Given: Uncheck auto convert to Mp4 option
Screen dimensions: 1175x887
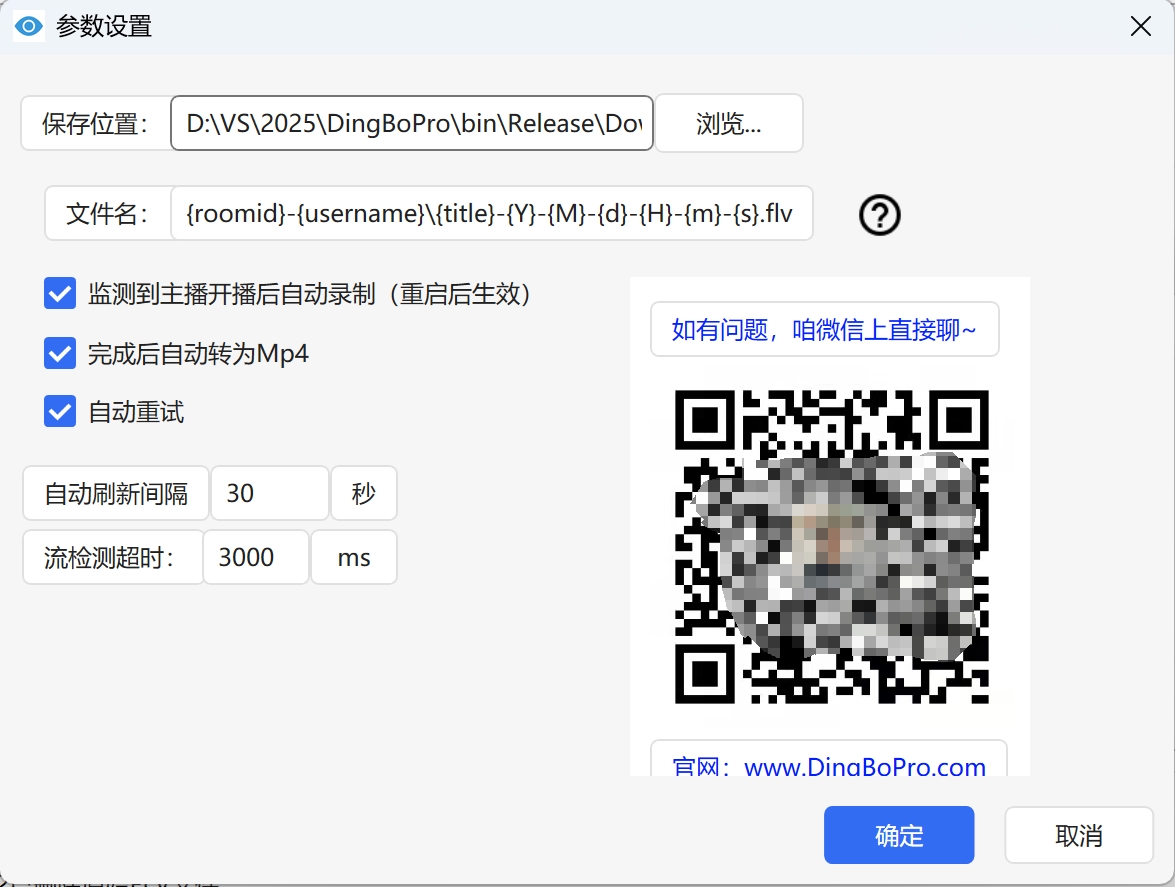Looking at the screenshot, I should pyautogui.click(x=59, y=353).
